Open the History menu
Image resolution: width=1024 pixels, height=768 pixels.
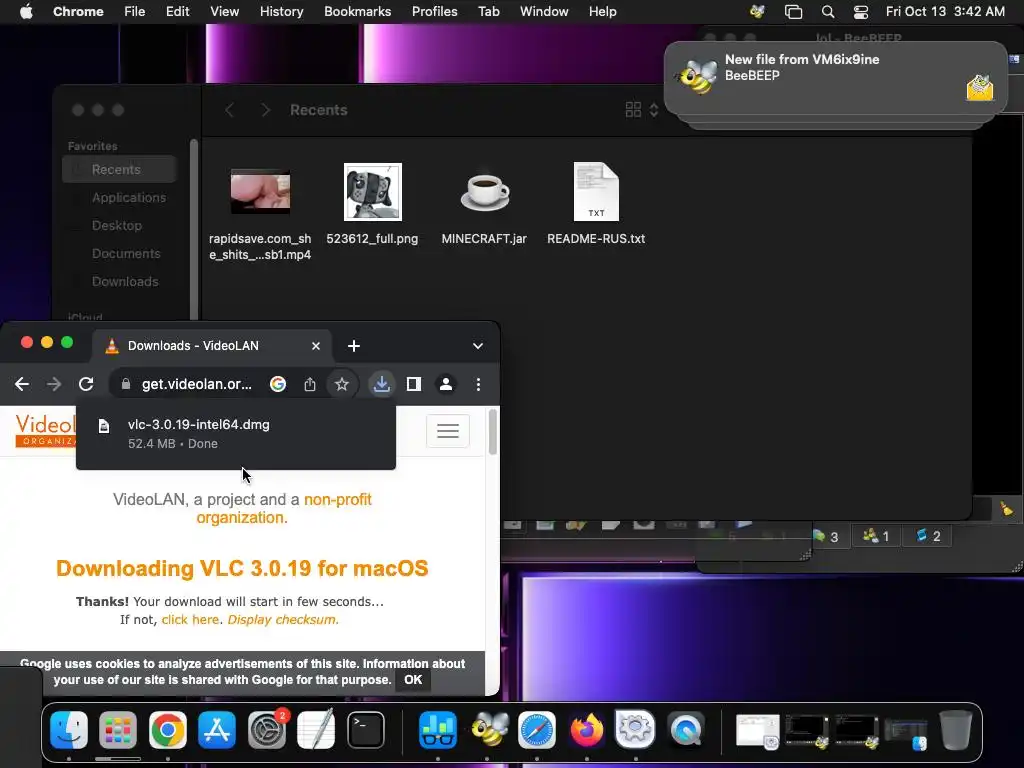281,11
